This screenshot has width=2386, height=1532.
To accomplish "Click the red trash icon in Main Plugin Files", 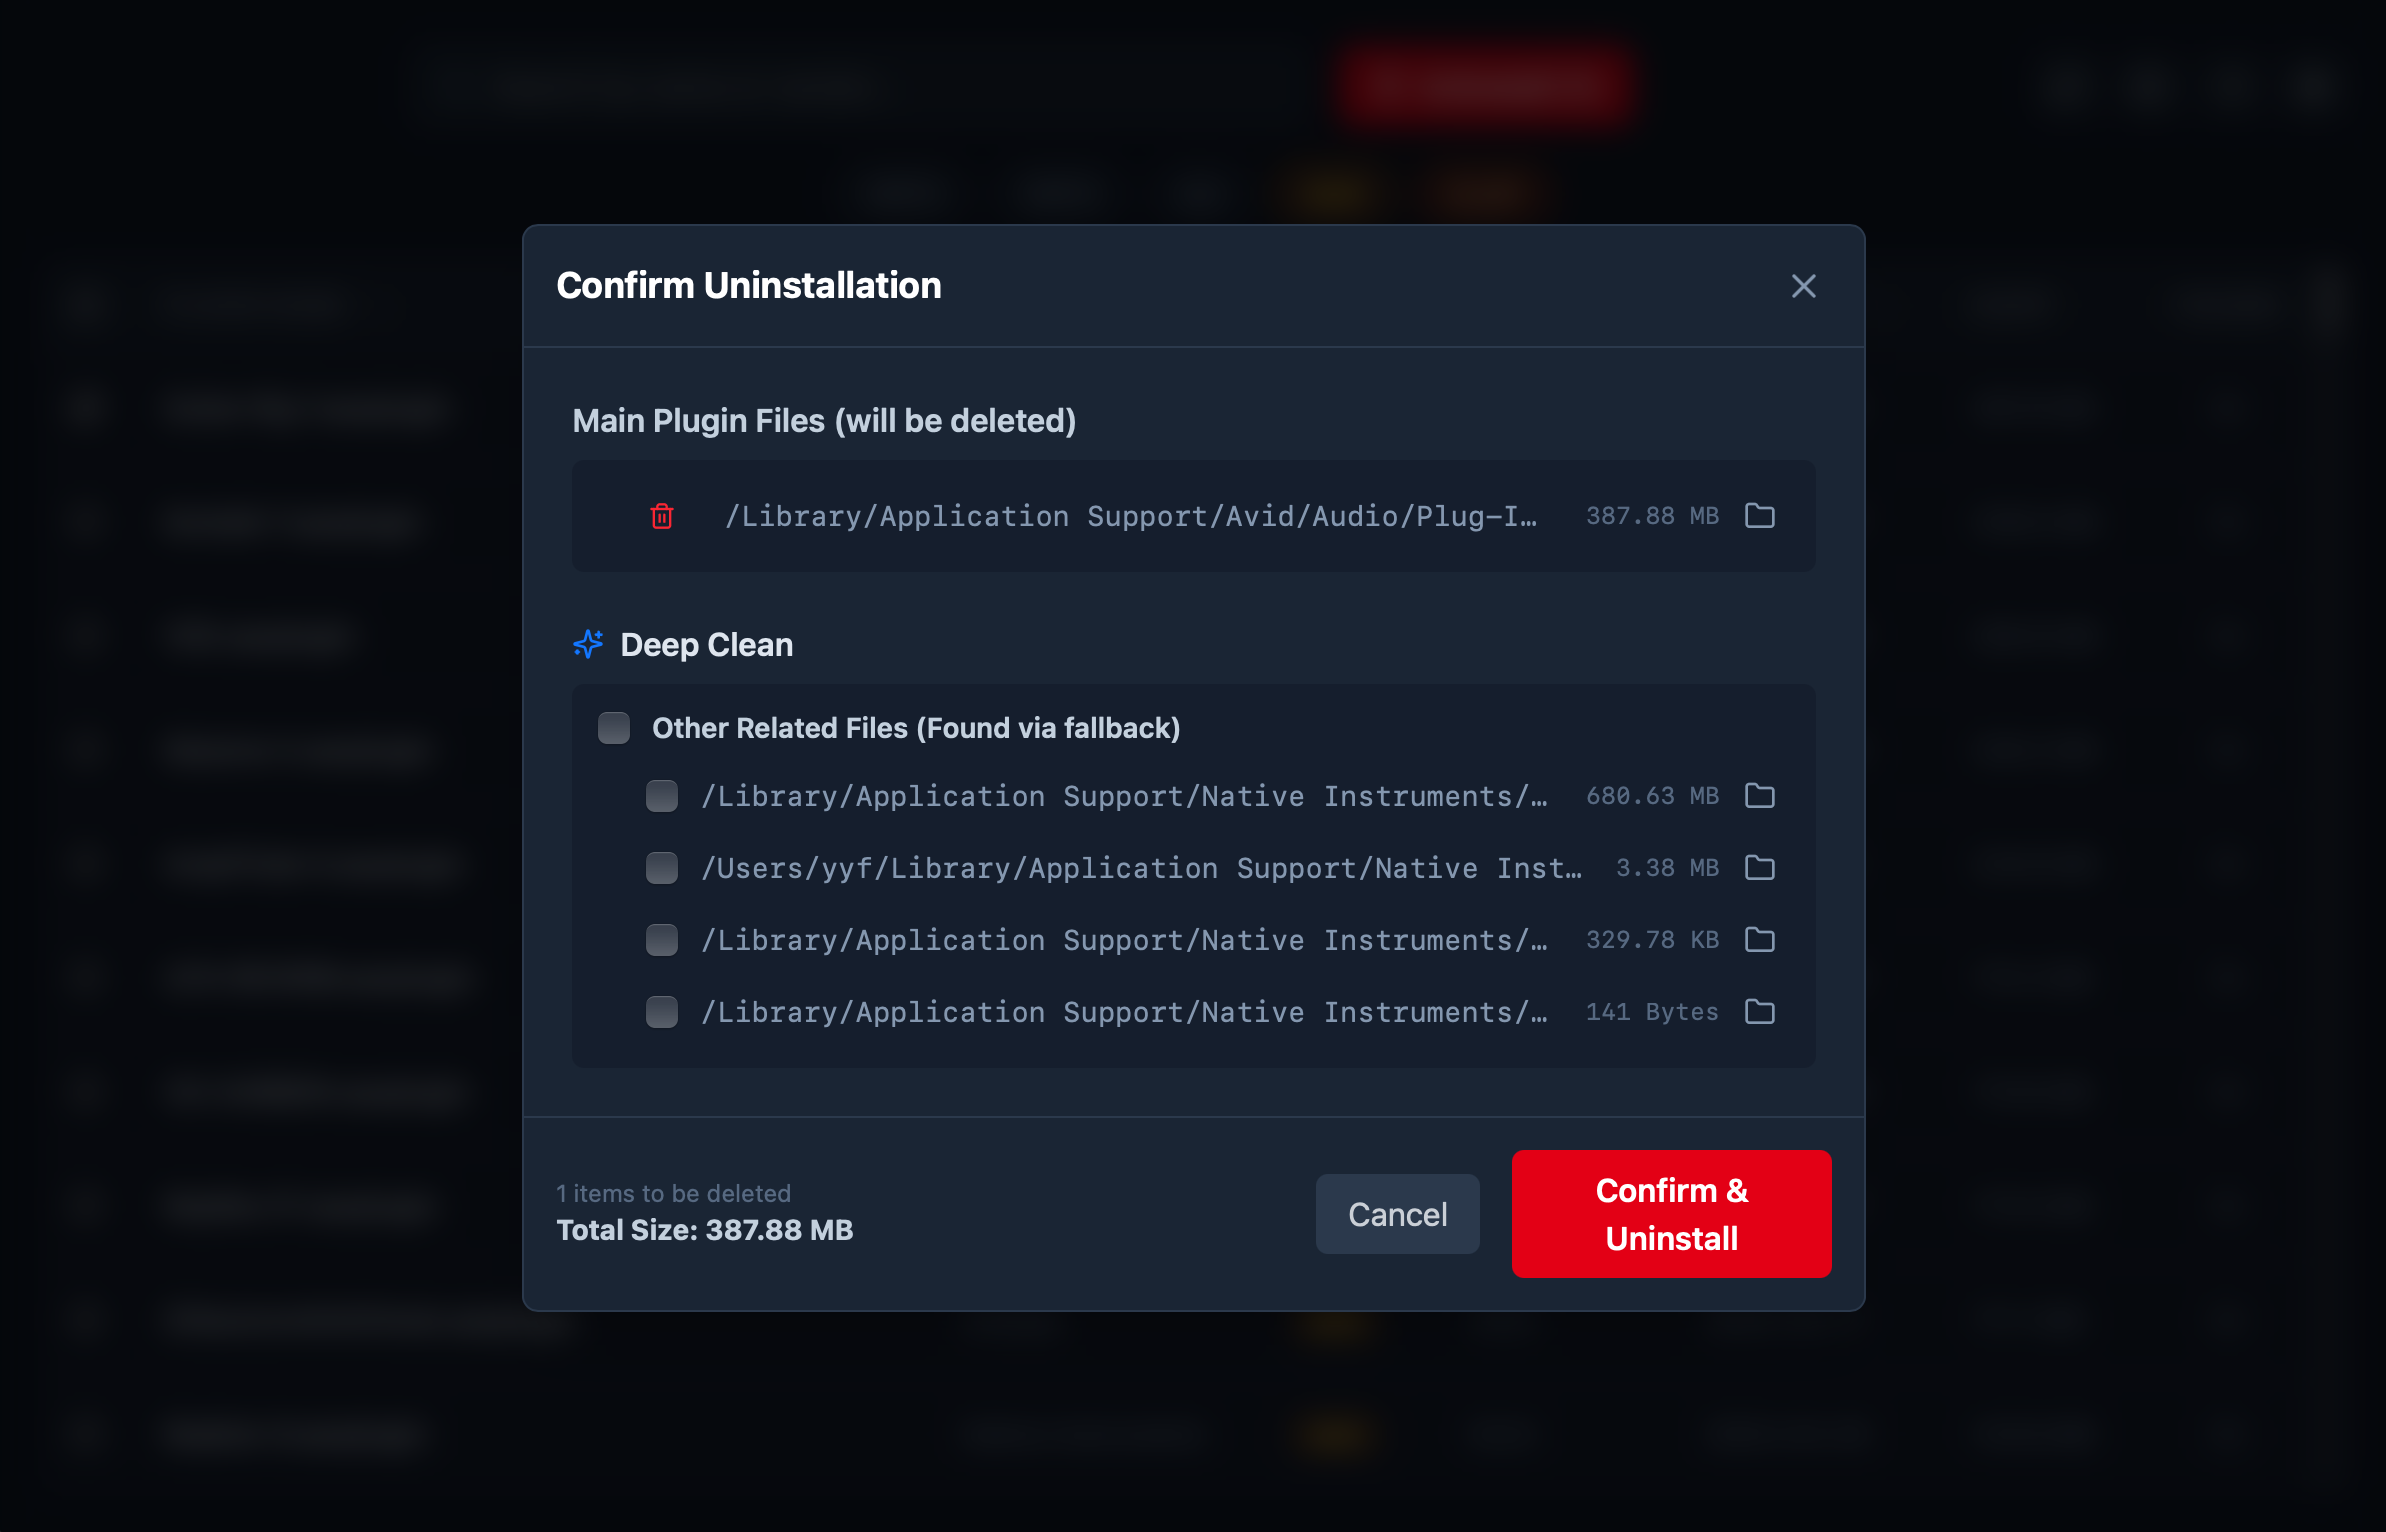I will 662,516.
